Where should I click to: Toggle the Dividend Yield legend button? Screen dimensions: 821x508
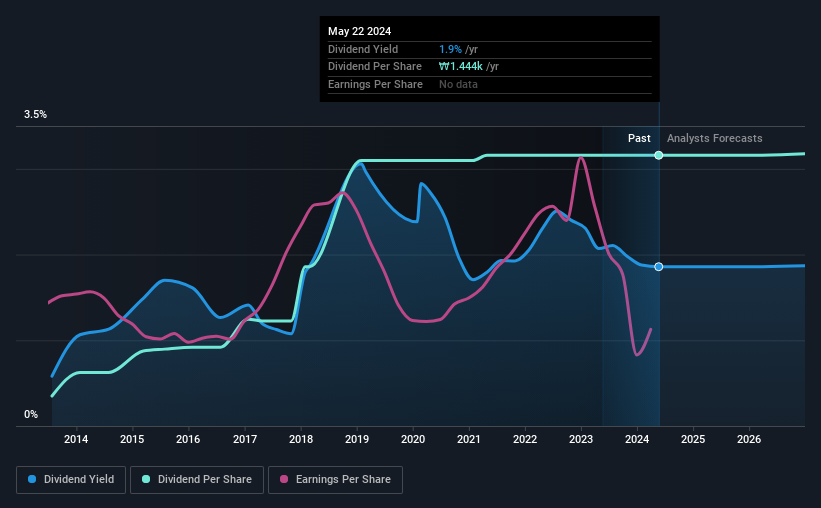tap(71, 480)
